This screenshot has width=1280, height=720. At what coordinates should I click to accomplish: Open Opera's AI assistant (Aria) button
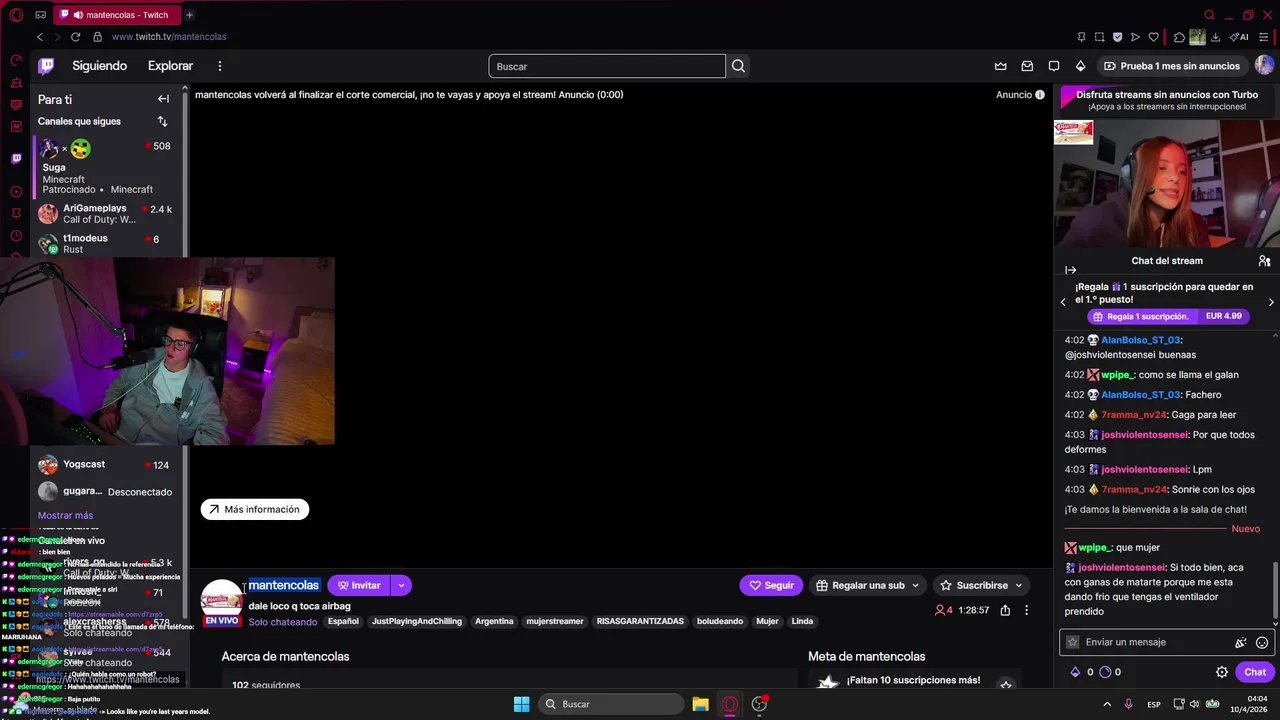pyautogui.click(x=1240, y=37)
